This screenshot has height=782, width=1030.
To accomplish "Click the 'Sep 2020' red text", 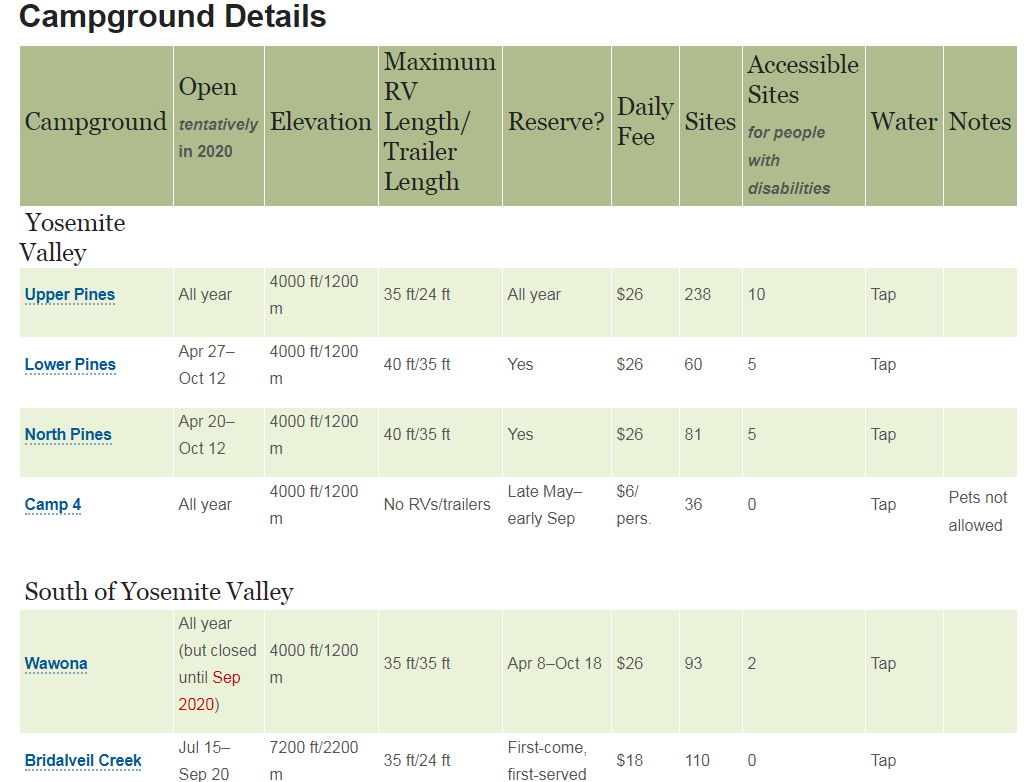I will click(x=210, y=691).
